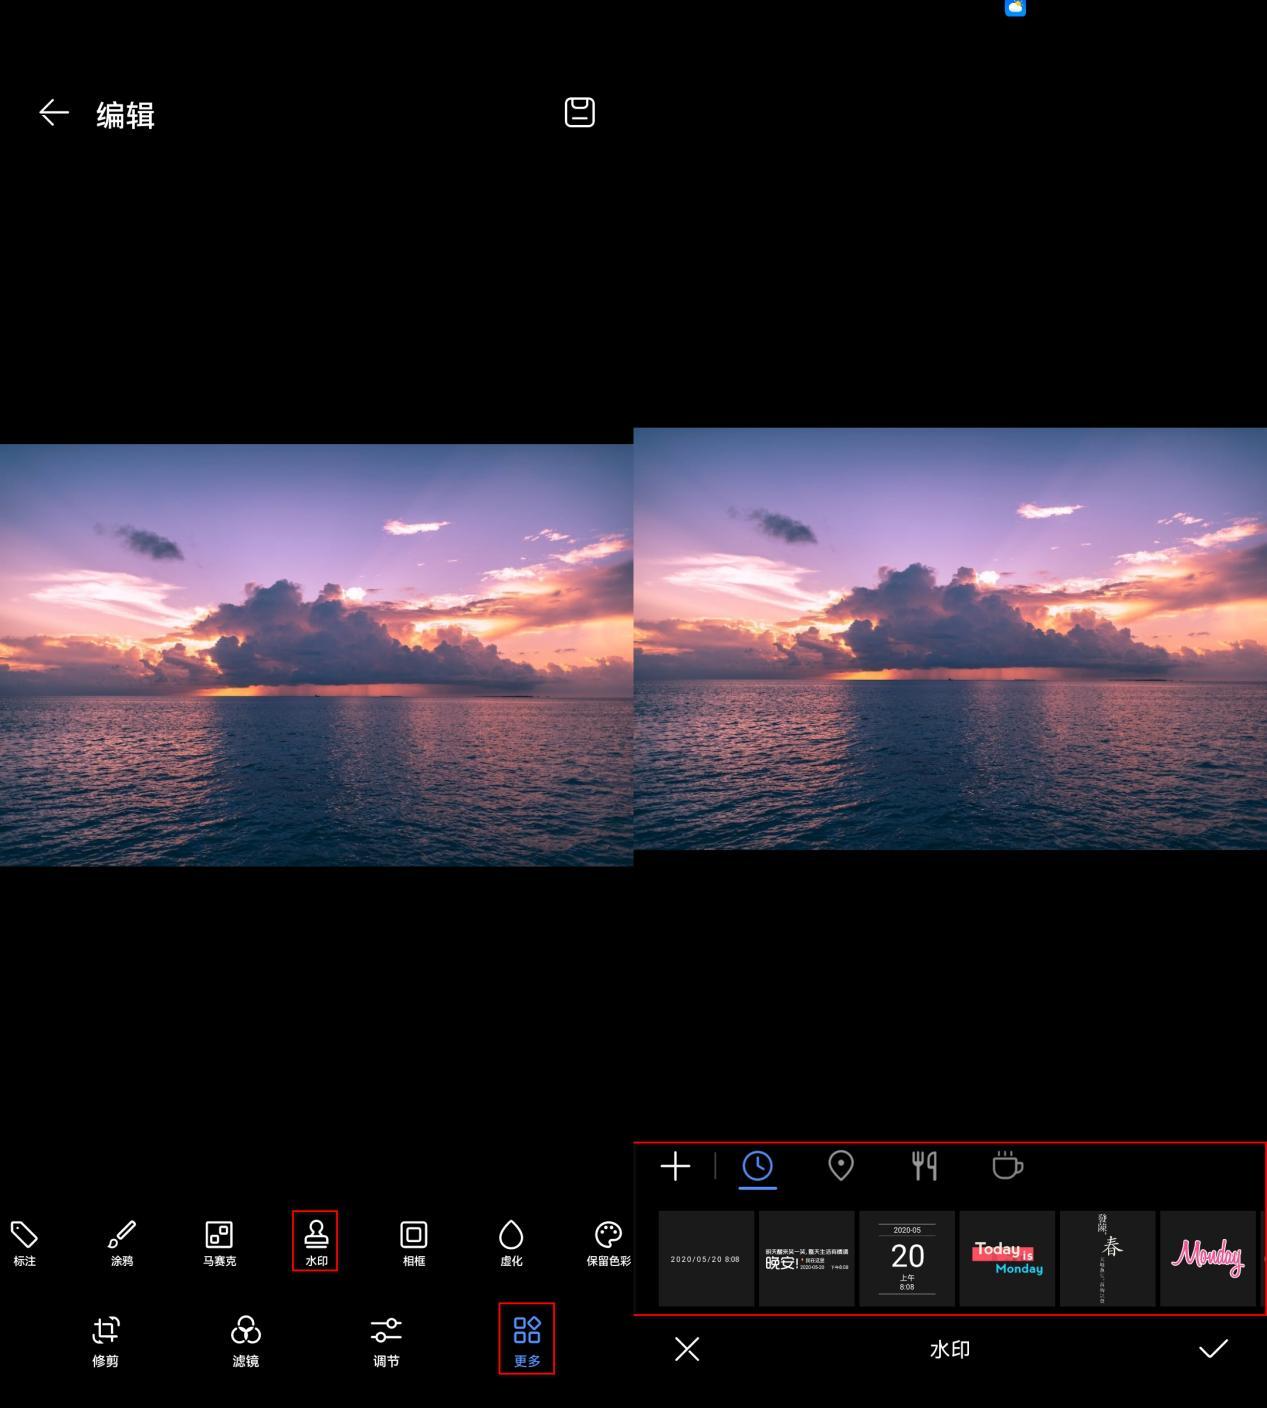Tap the back arrow beside 编辑
The image size is (1267, 1408).
[x=54, y=113]
